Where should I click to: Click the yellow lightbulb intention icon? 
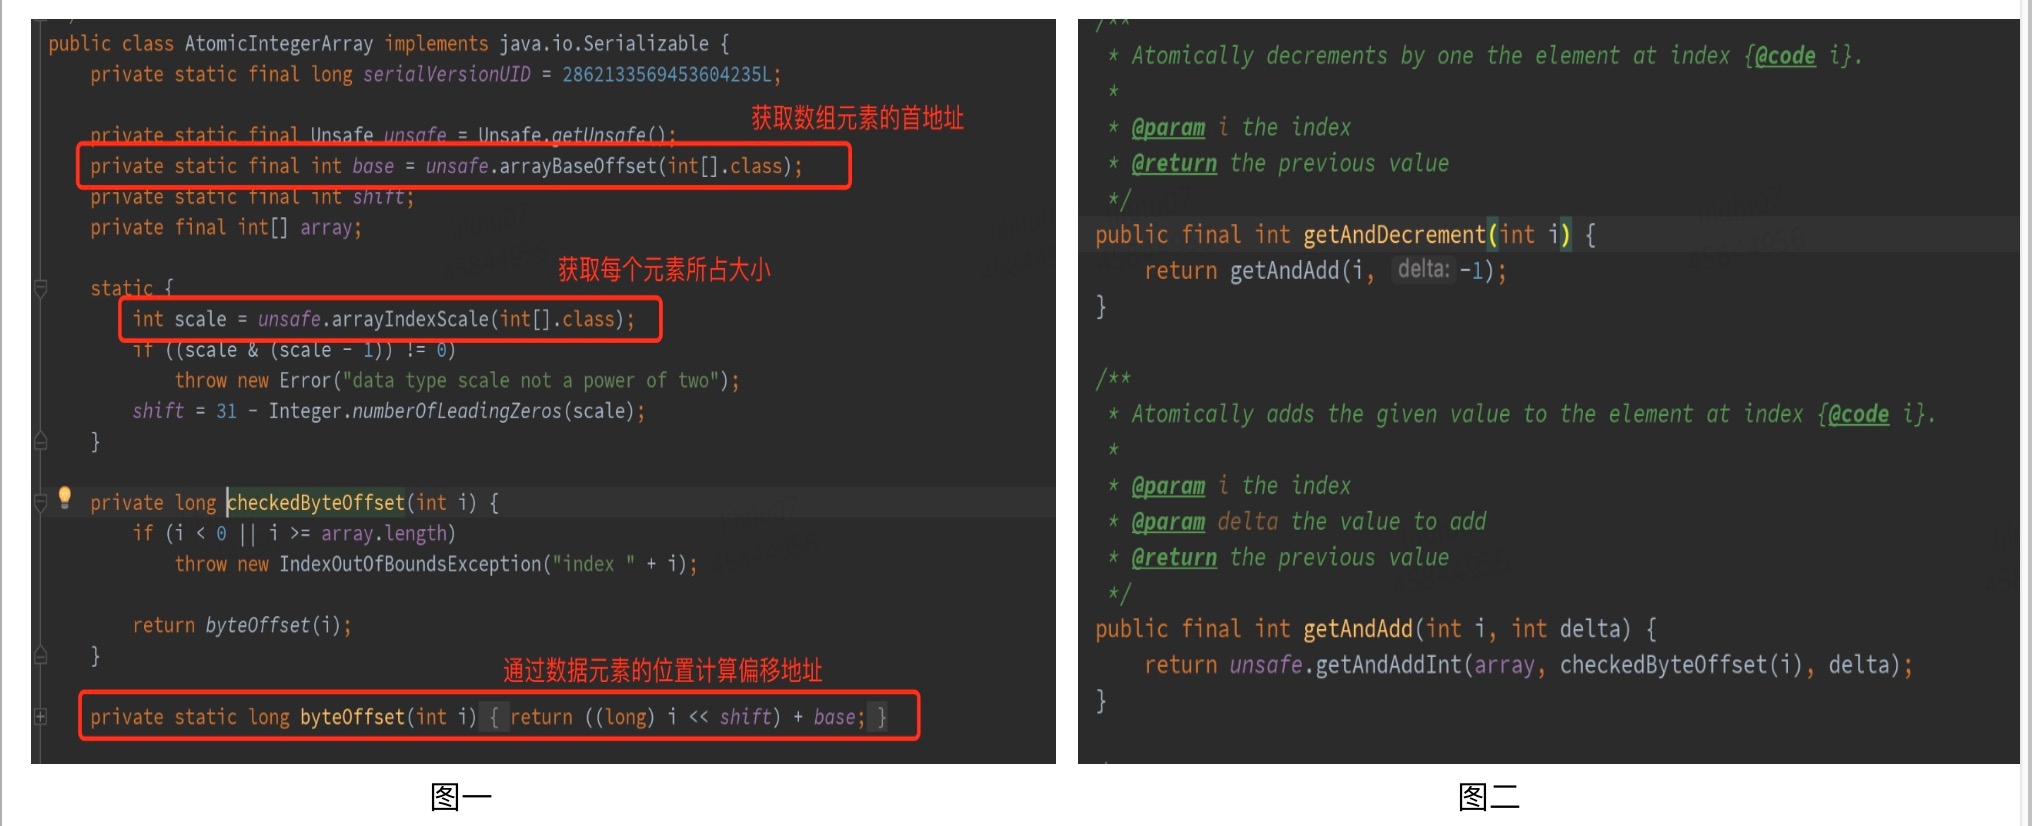65,497
